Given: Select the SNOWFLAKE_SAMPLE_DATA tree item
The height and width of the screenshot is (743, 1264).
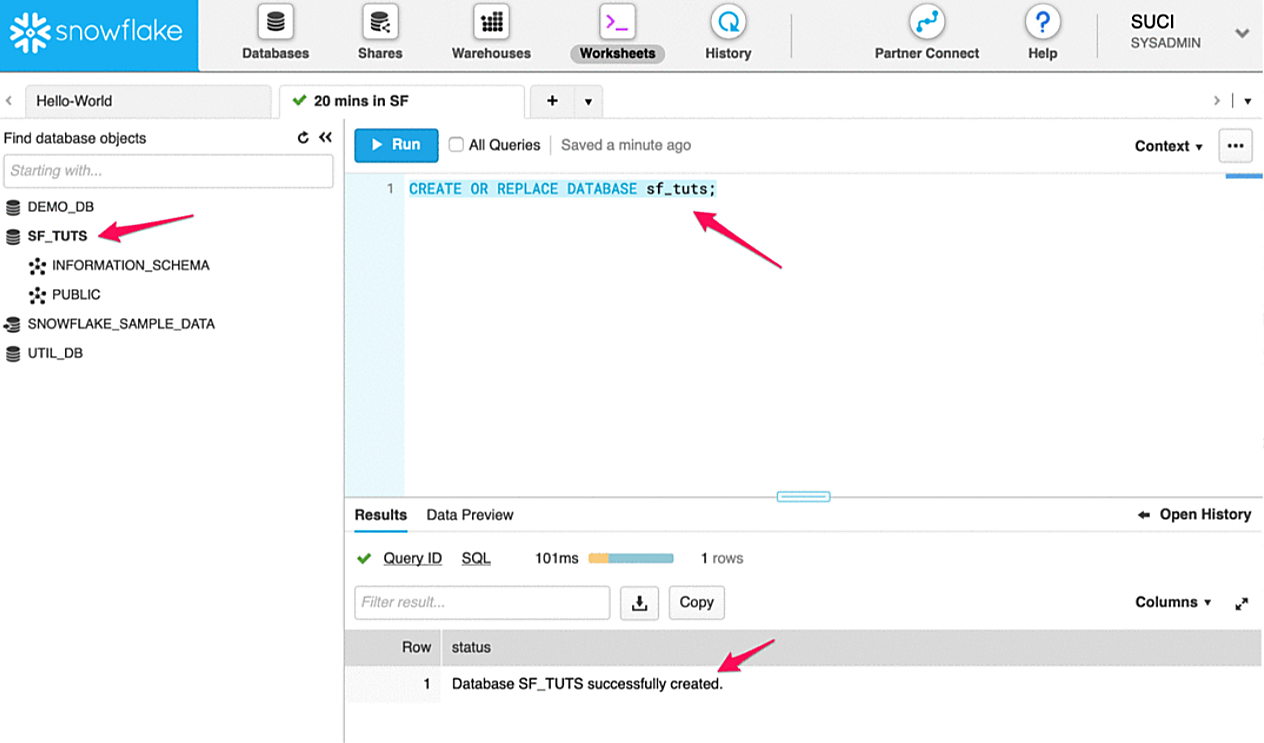Looking at the screenshot, I should pyautogui.click(x=121, y=325).
